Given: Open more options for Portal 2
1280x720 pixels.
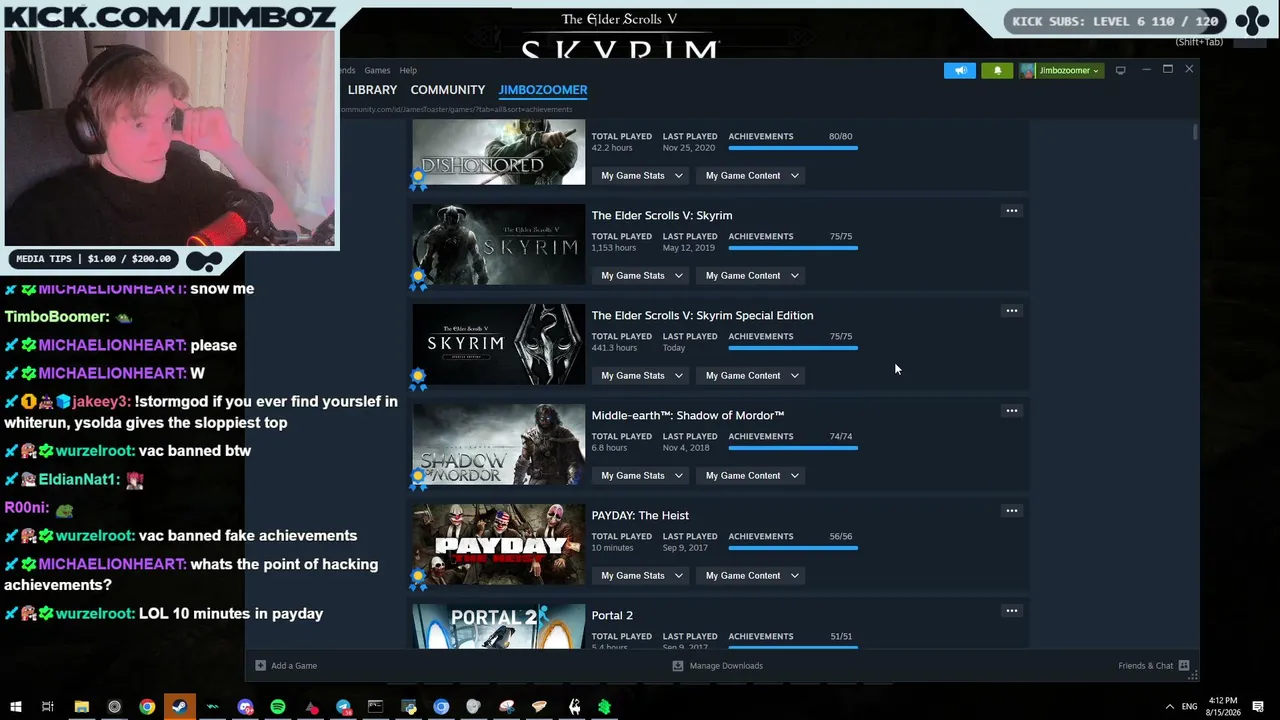Looking at the screenshot, I should point(1011,611).
